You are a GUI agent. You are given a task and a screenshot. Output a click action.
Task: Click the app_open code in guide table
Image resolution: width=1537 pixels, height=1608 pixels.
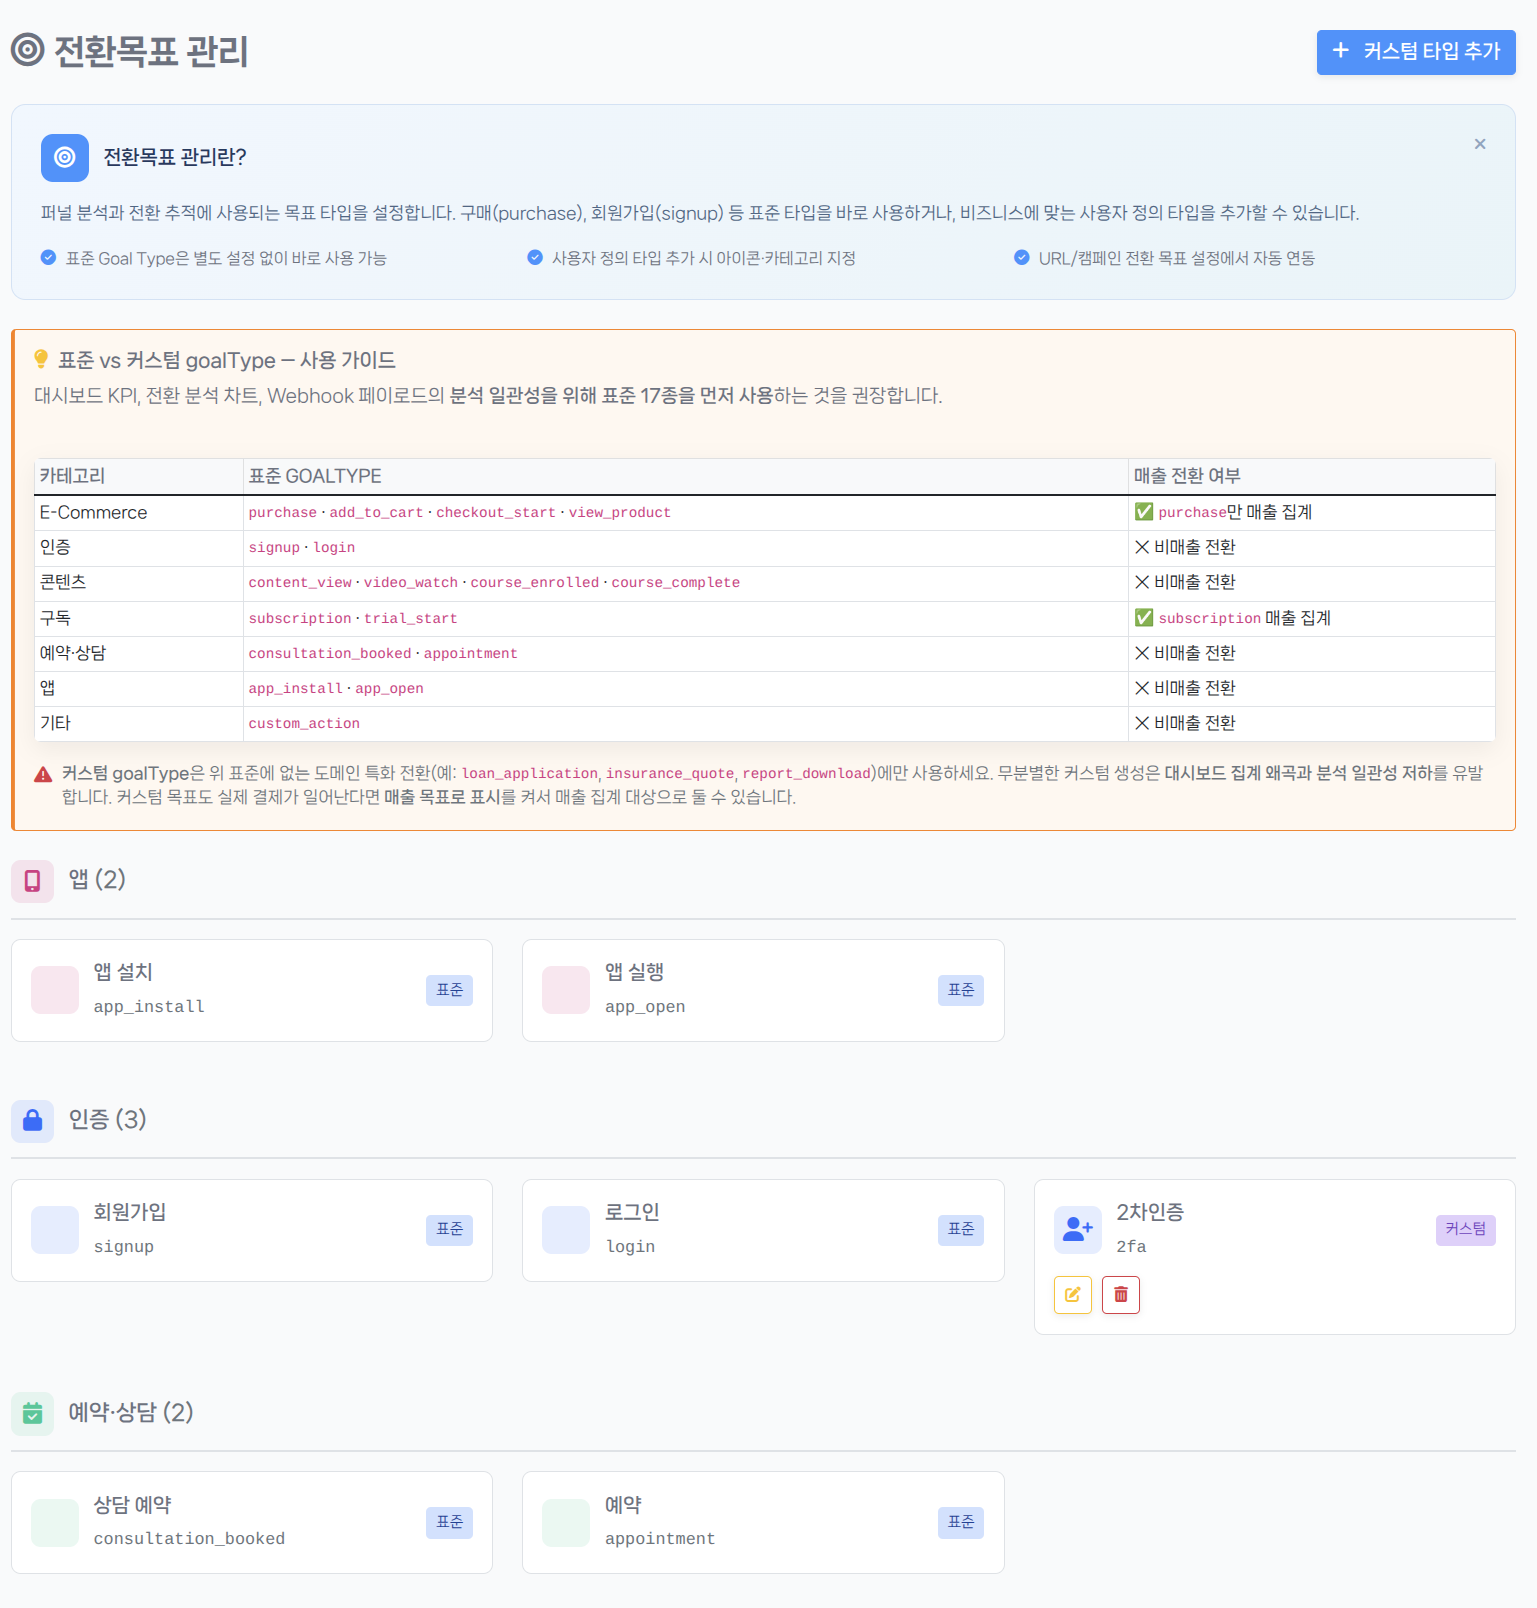[389, 689]
